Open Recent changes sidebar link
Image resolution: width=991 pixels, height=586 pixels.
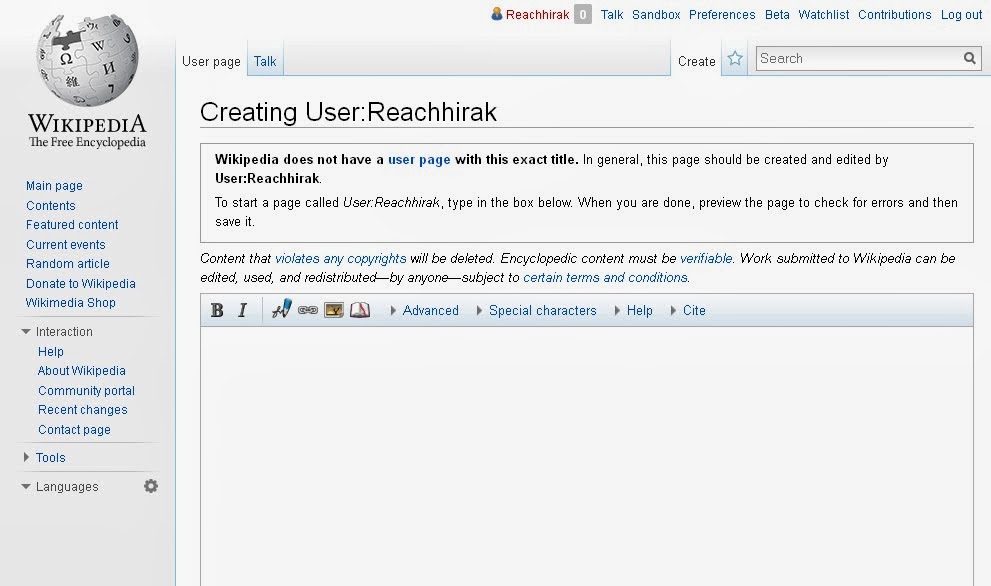pyautogui.click(x=82, y=410)
